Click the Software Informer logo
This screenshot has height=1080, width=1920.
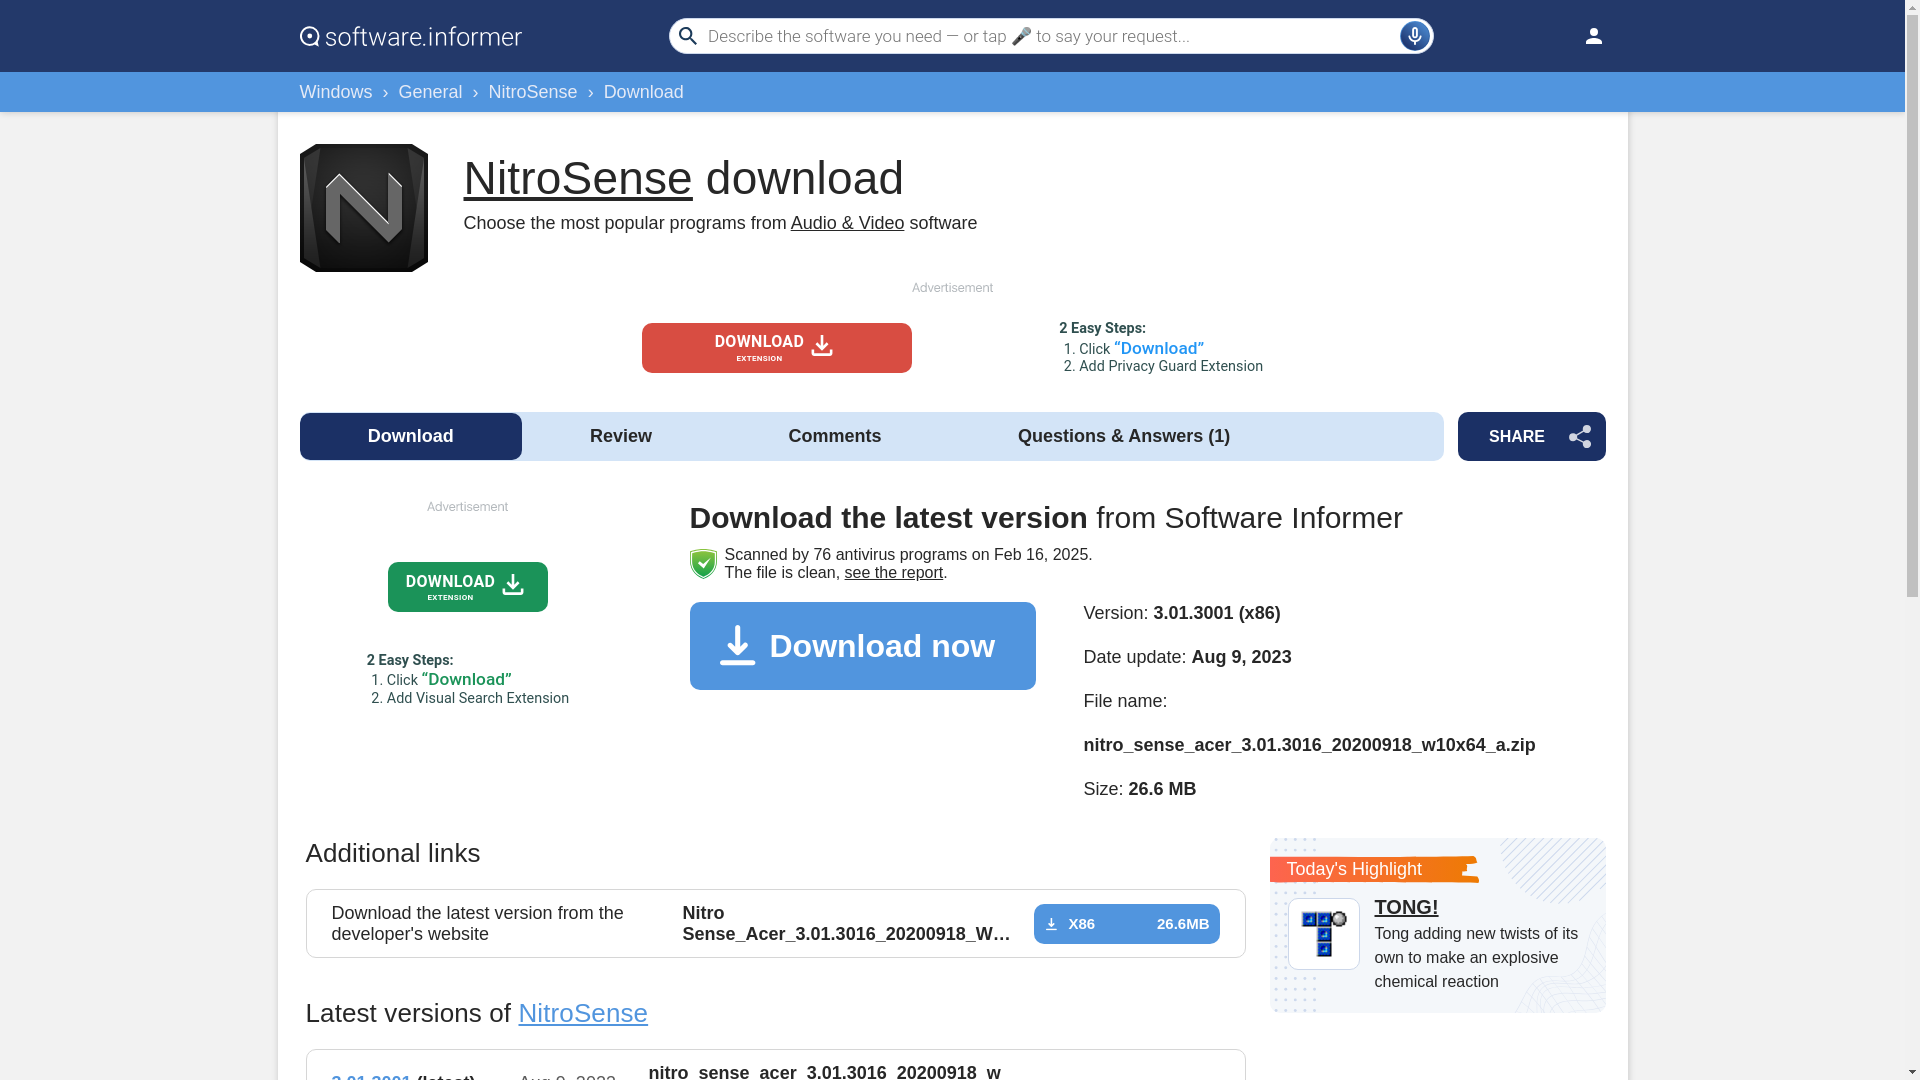point(411,36)
